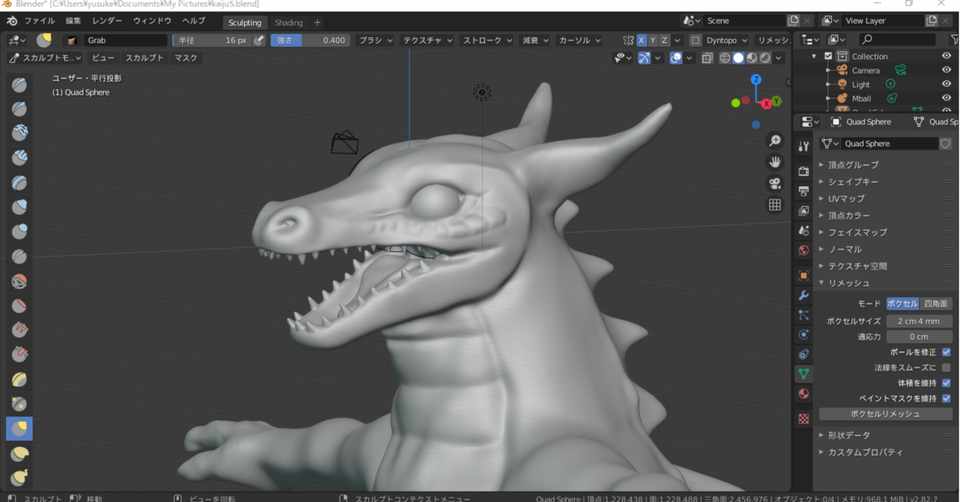Select the Draw brush at toolbar top
This screenshot has height=502, width=960.
(19, 84)
